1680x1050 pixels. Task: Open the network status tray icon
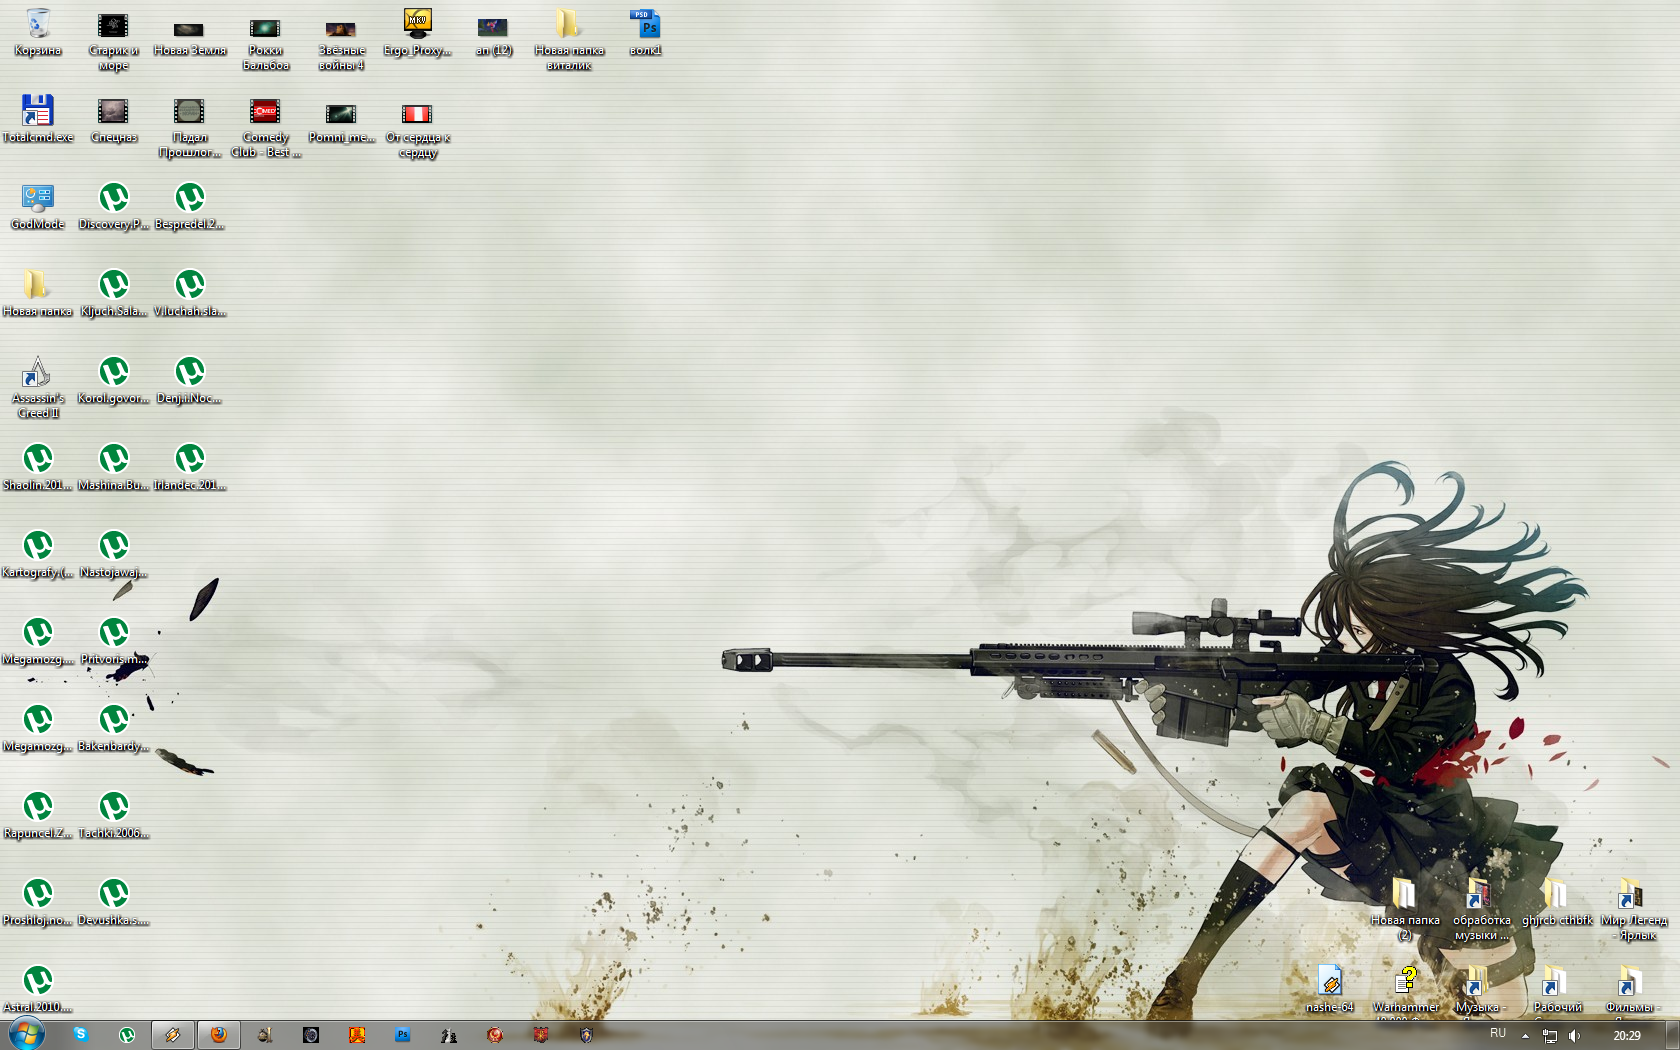1550,1036
